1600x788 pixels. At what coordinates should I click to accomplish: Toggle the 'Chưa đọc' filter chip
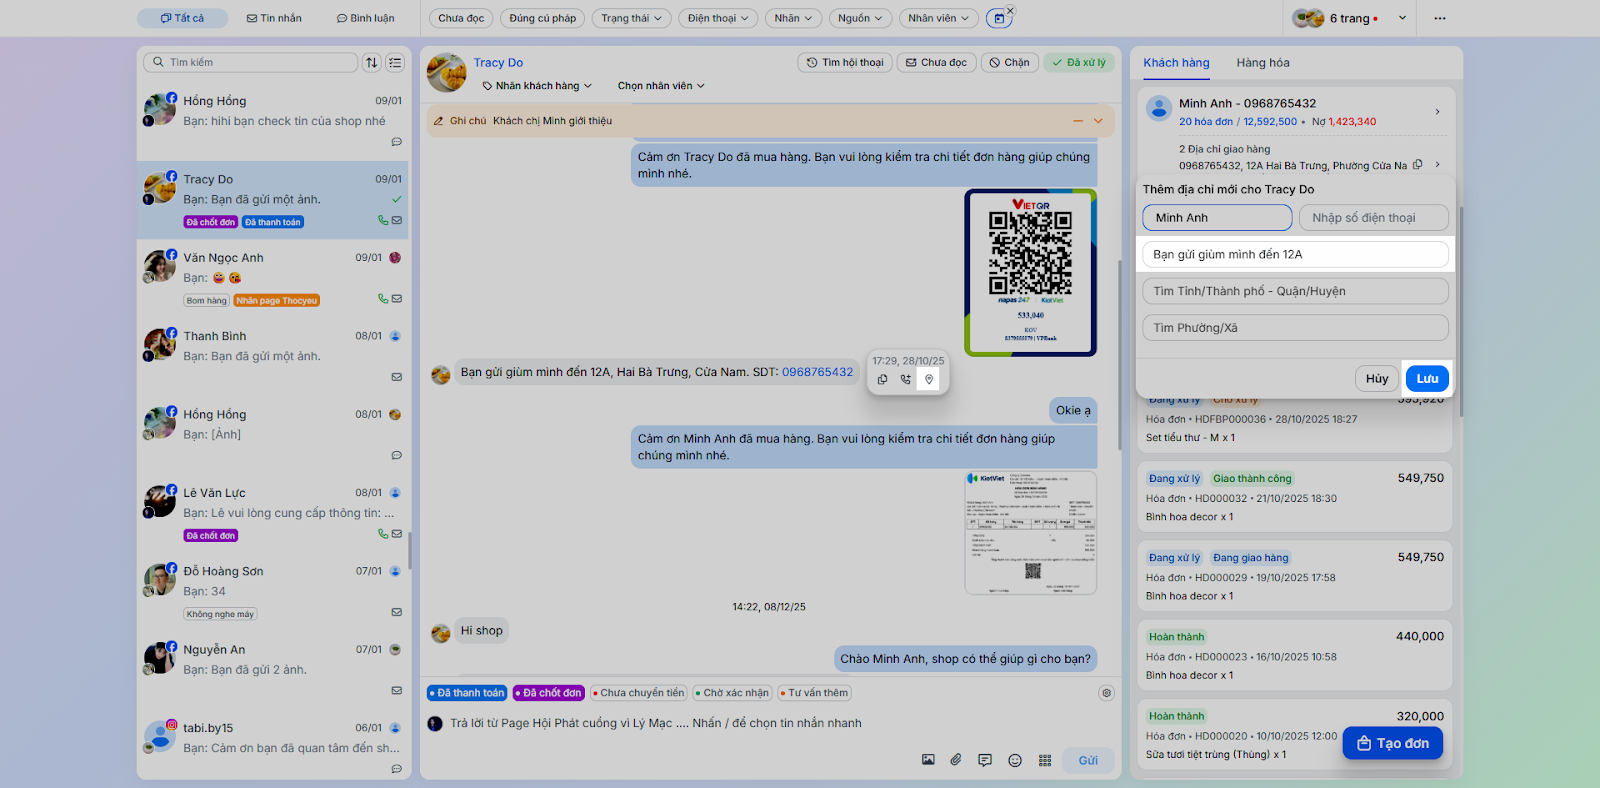pos(460,18)
